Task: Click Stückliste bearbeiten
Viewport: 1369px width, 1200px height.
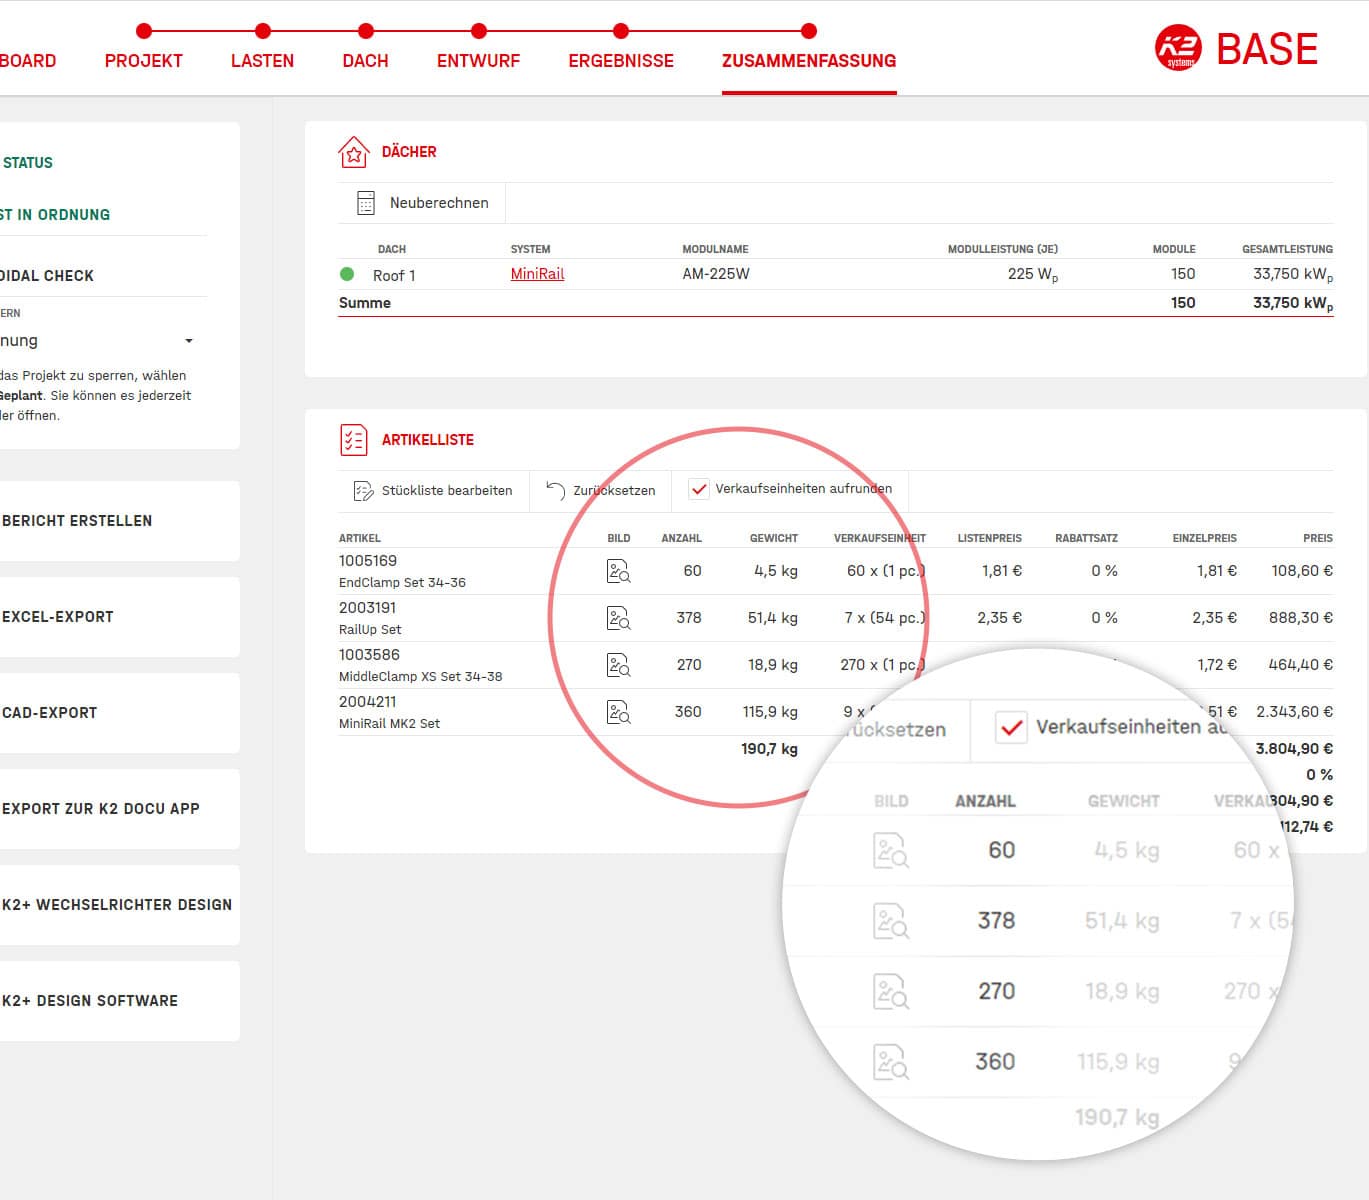Action: tap(433, 490)
